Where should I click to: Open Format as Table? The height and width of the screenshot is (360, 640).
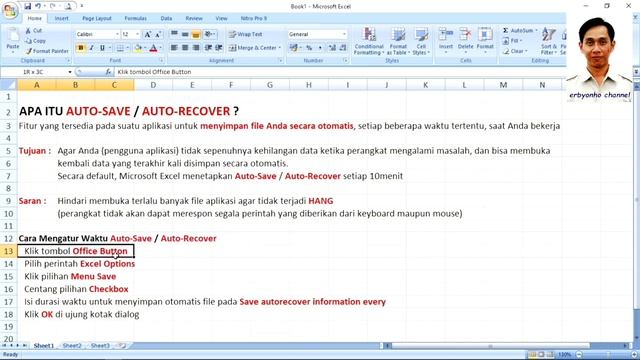point(398,41)
